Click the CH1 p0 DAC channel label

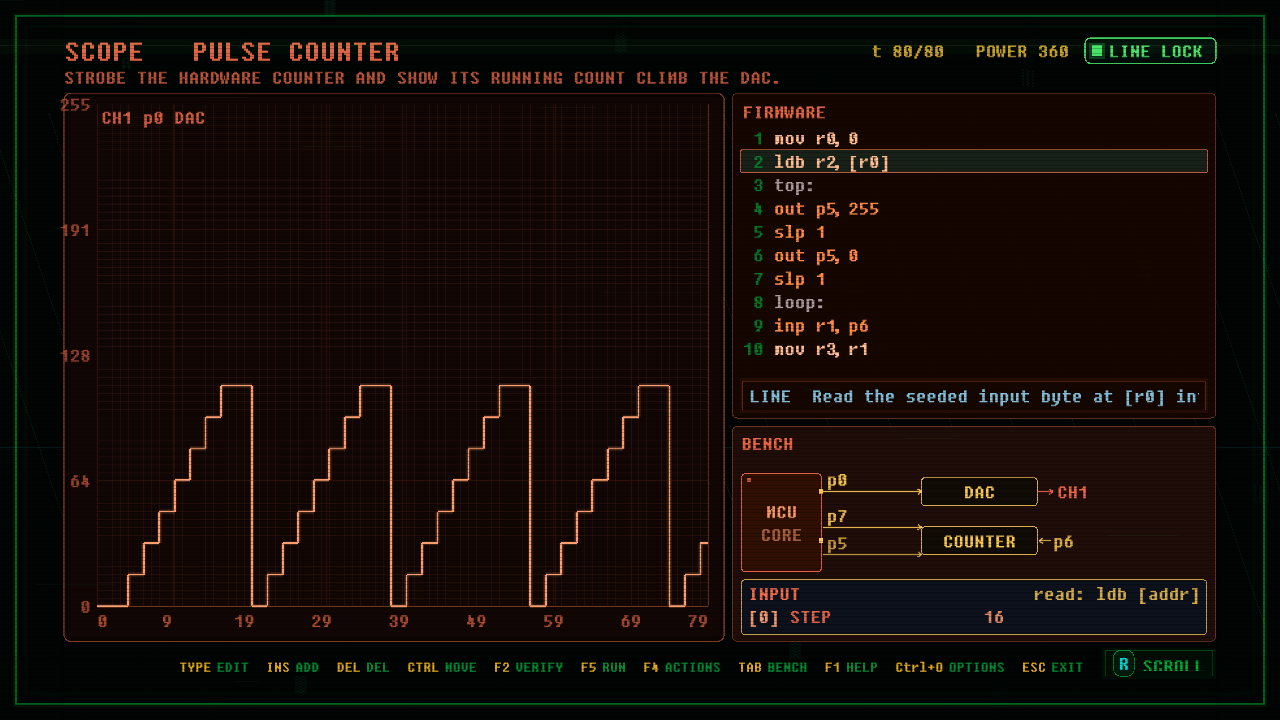point(153,118)
